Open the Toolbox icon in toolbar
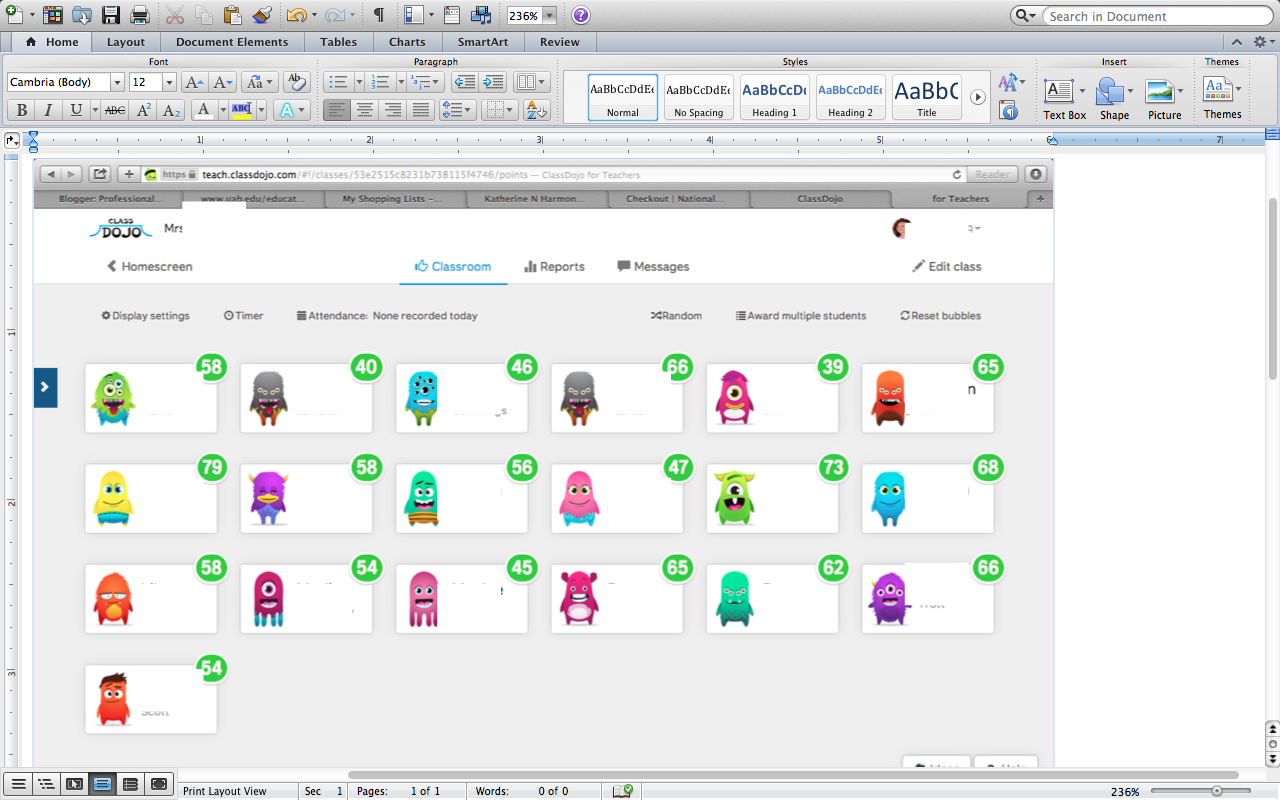The image size is (1280, 800). point(451,16)
